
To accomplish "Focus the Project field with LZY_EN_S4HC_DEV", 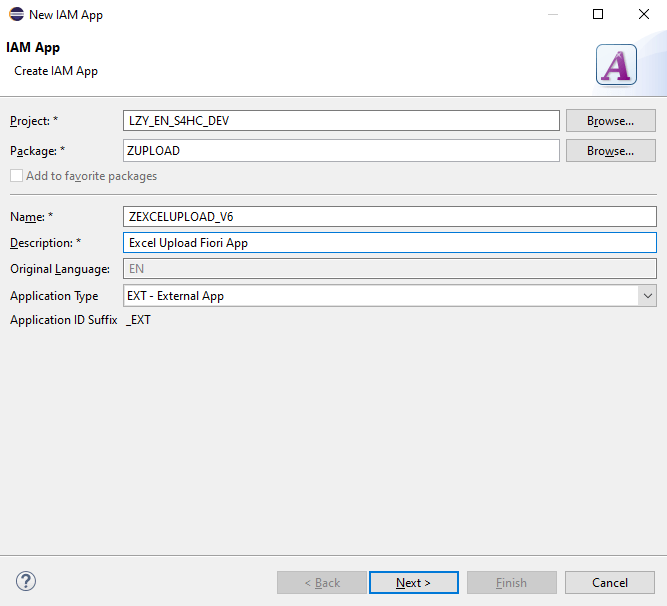I will pyautogui.click(x=340, y=121).
